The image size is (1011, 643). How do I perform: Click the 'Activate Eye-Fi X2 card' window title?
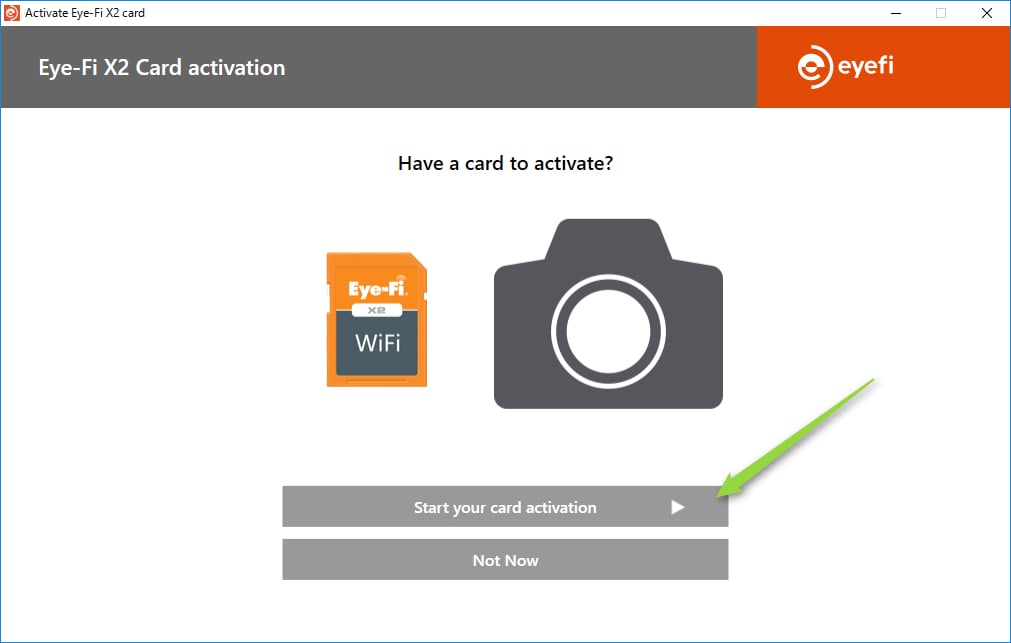85,13
